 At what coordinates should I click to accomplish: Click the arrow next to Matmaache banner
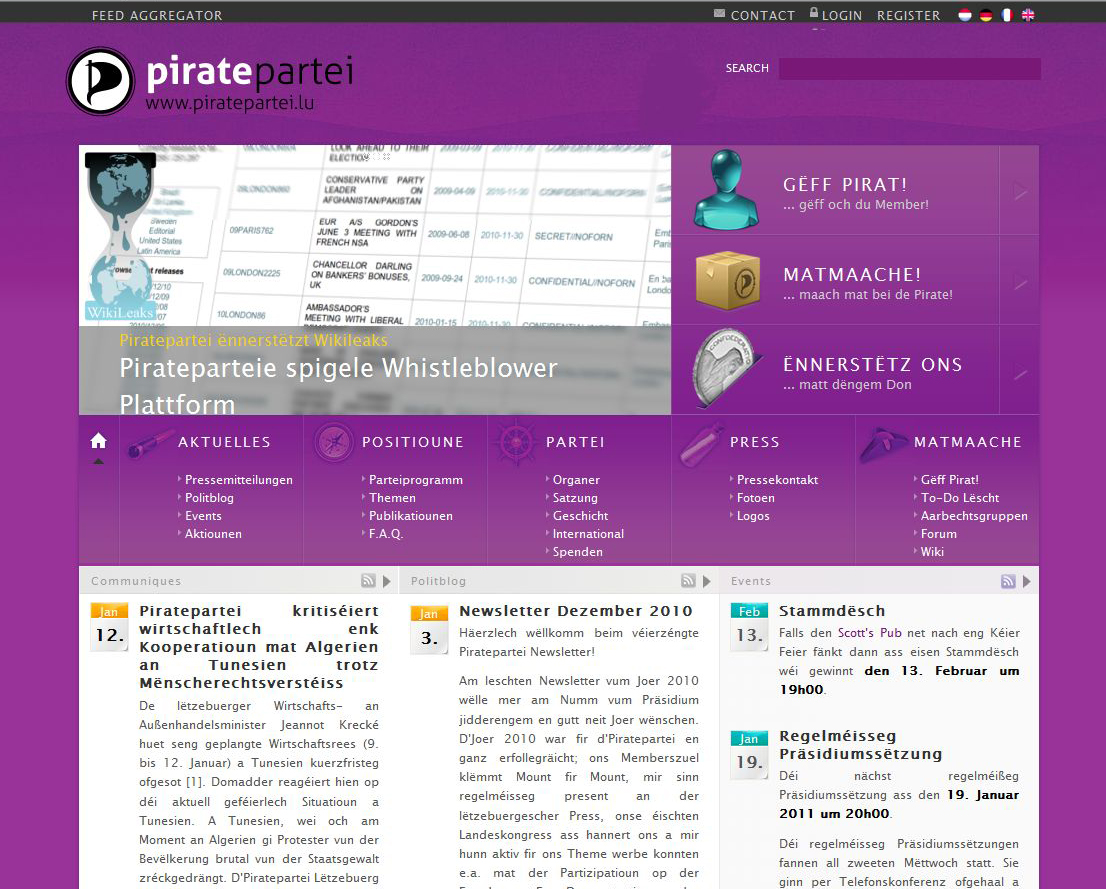(x=1020, y=284)
